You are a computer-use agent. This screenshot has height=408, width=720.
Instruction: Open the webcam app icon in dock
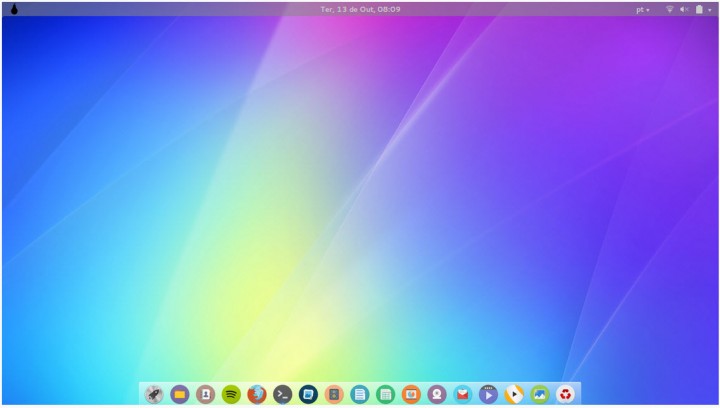point(437,394)
